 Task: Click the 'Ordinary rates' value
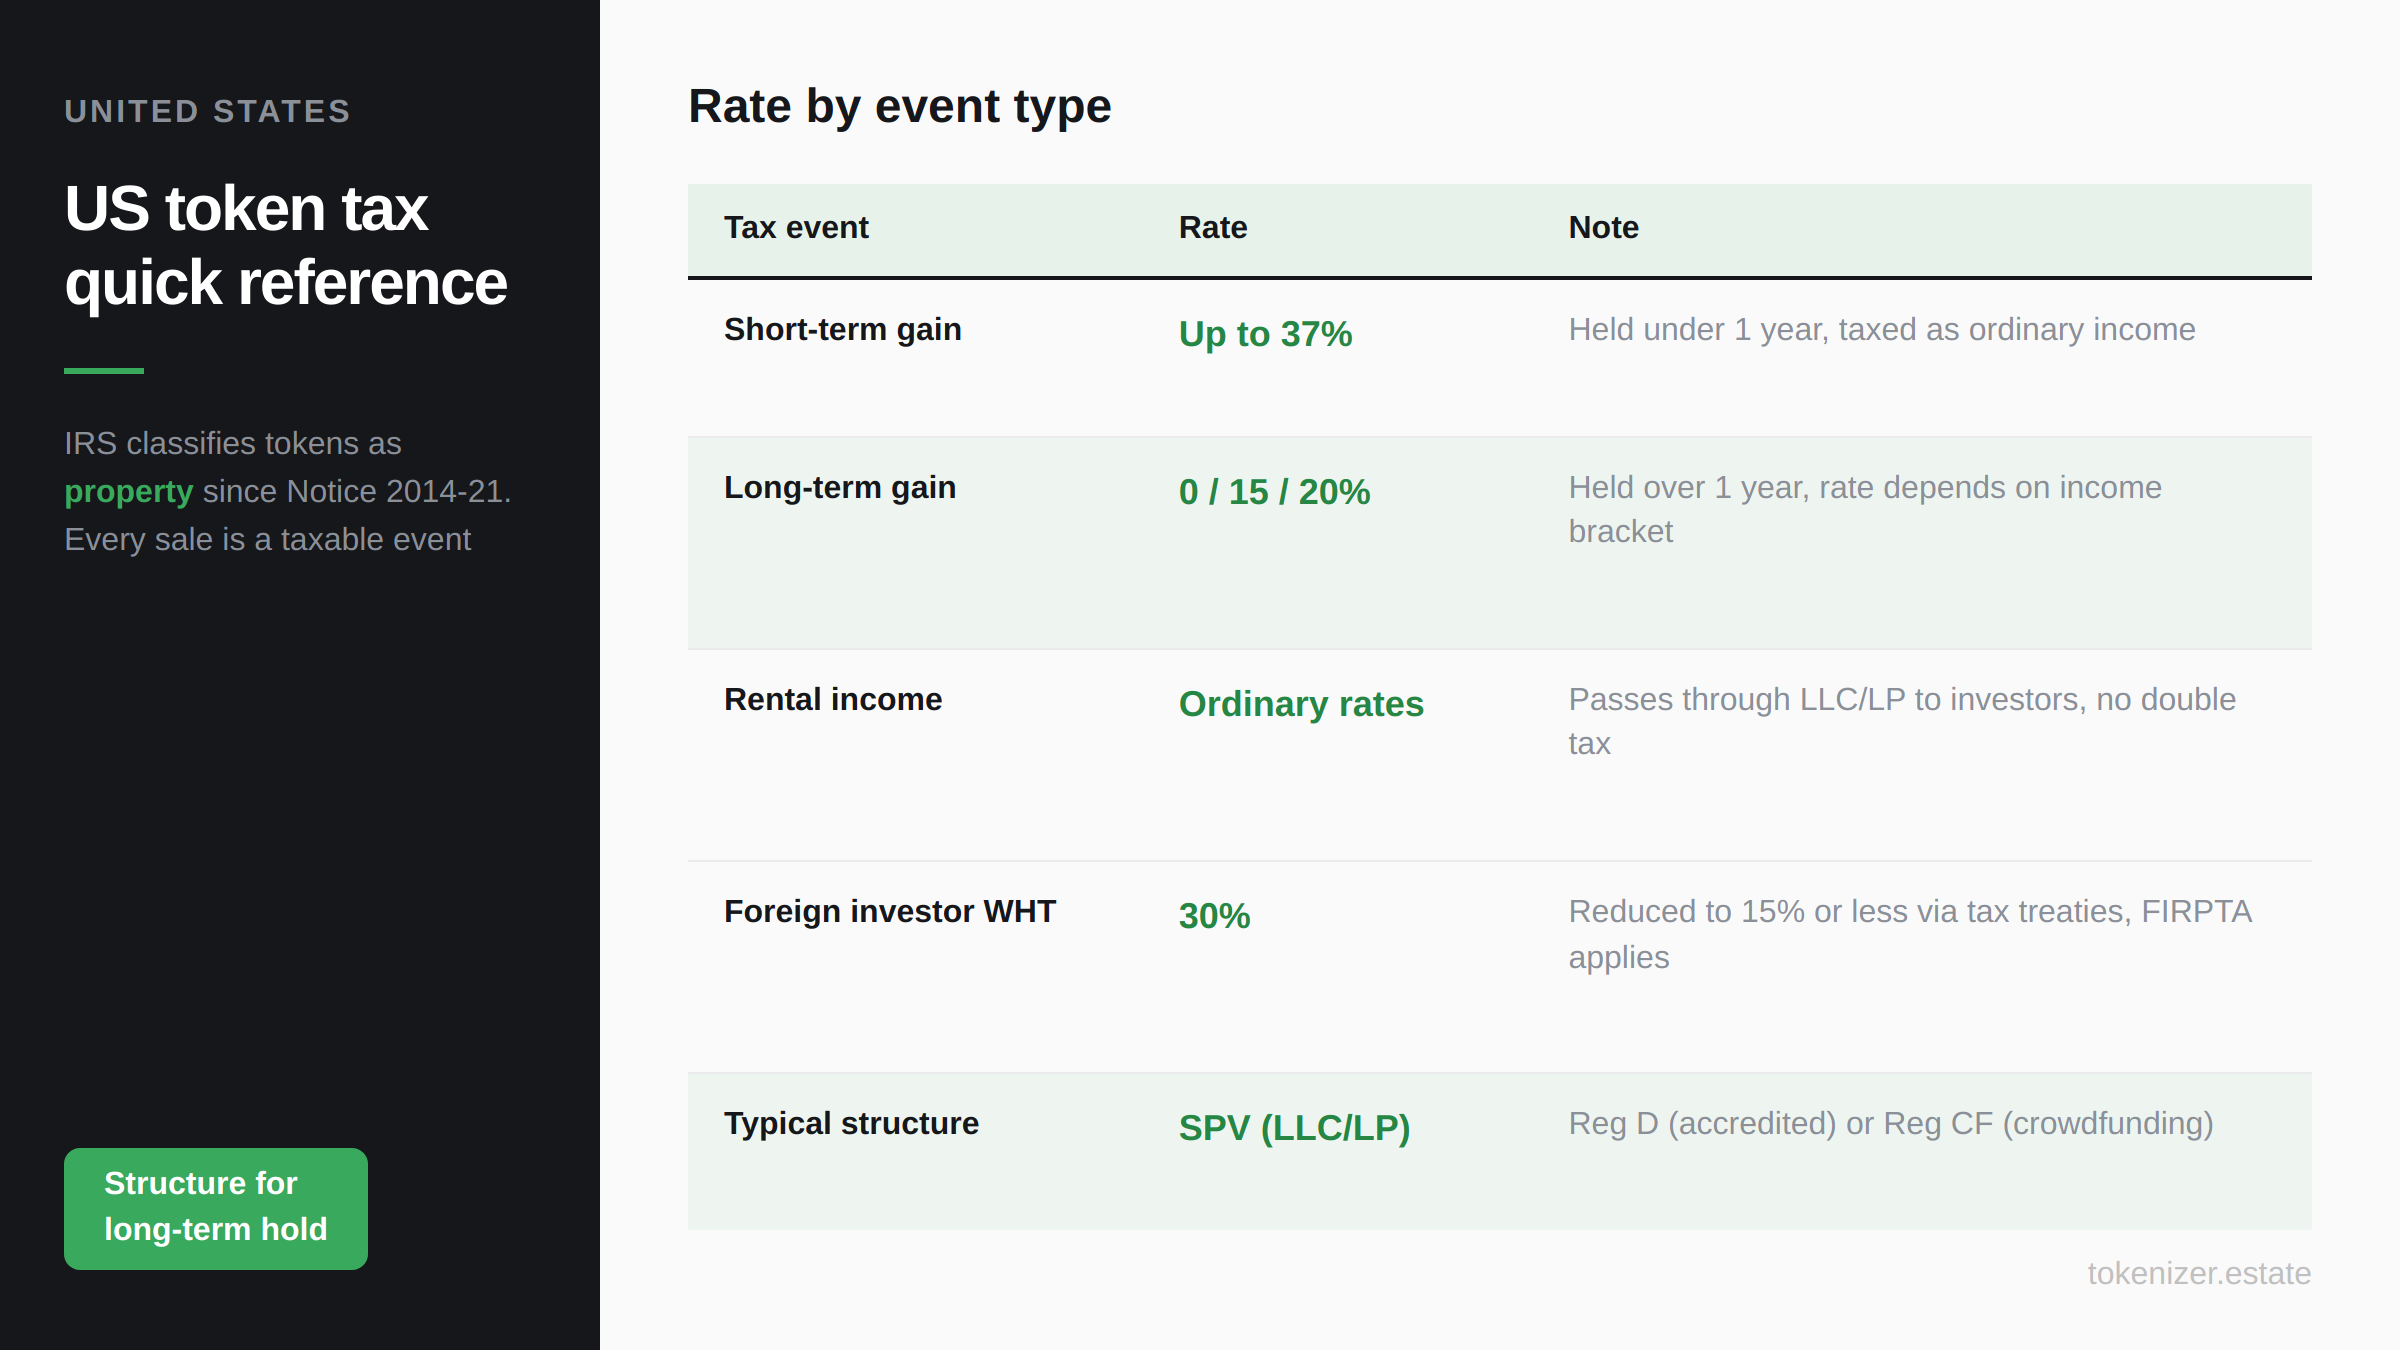point(1300,704)
